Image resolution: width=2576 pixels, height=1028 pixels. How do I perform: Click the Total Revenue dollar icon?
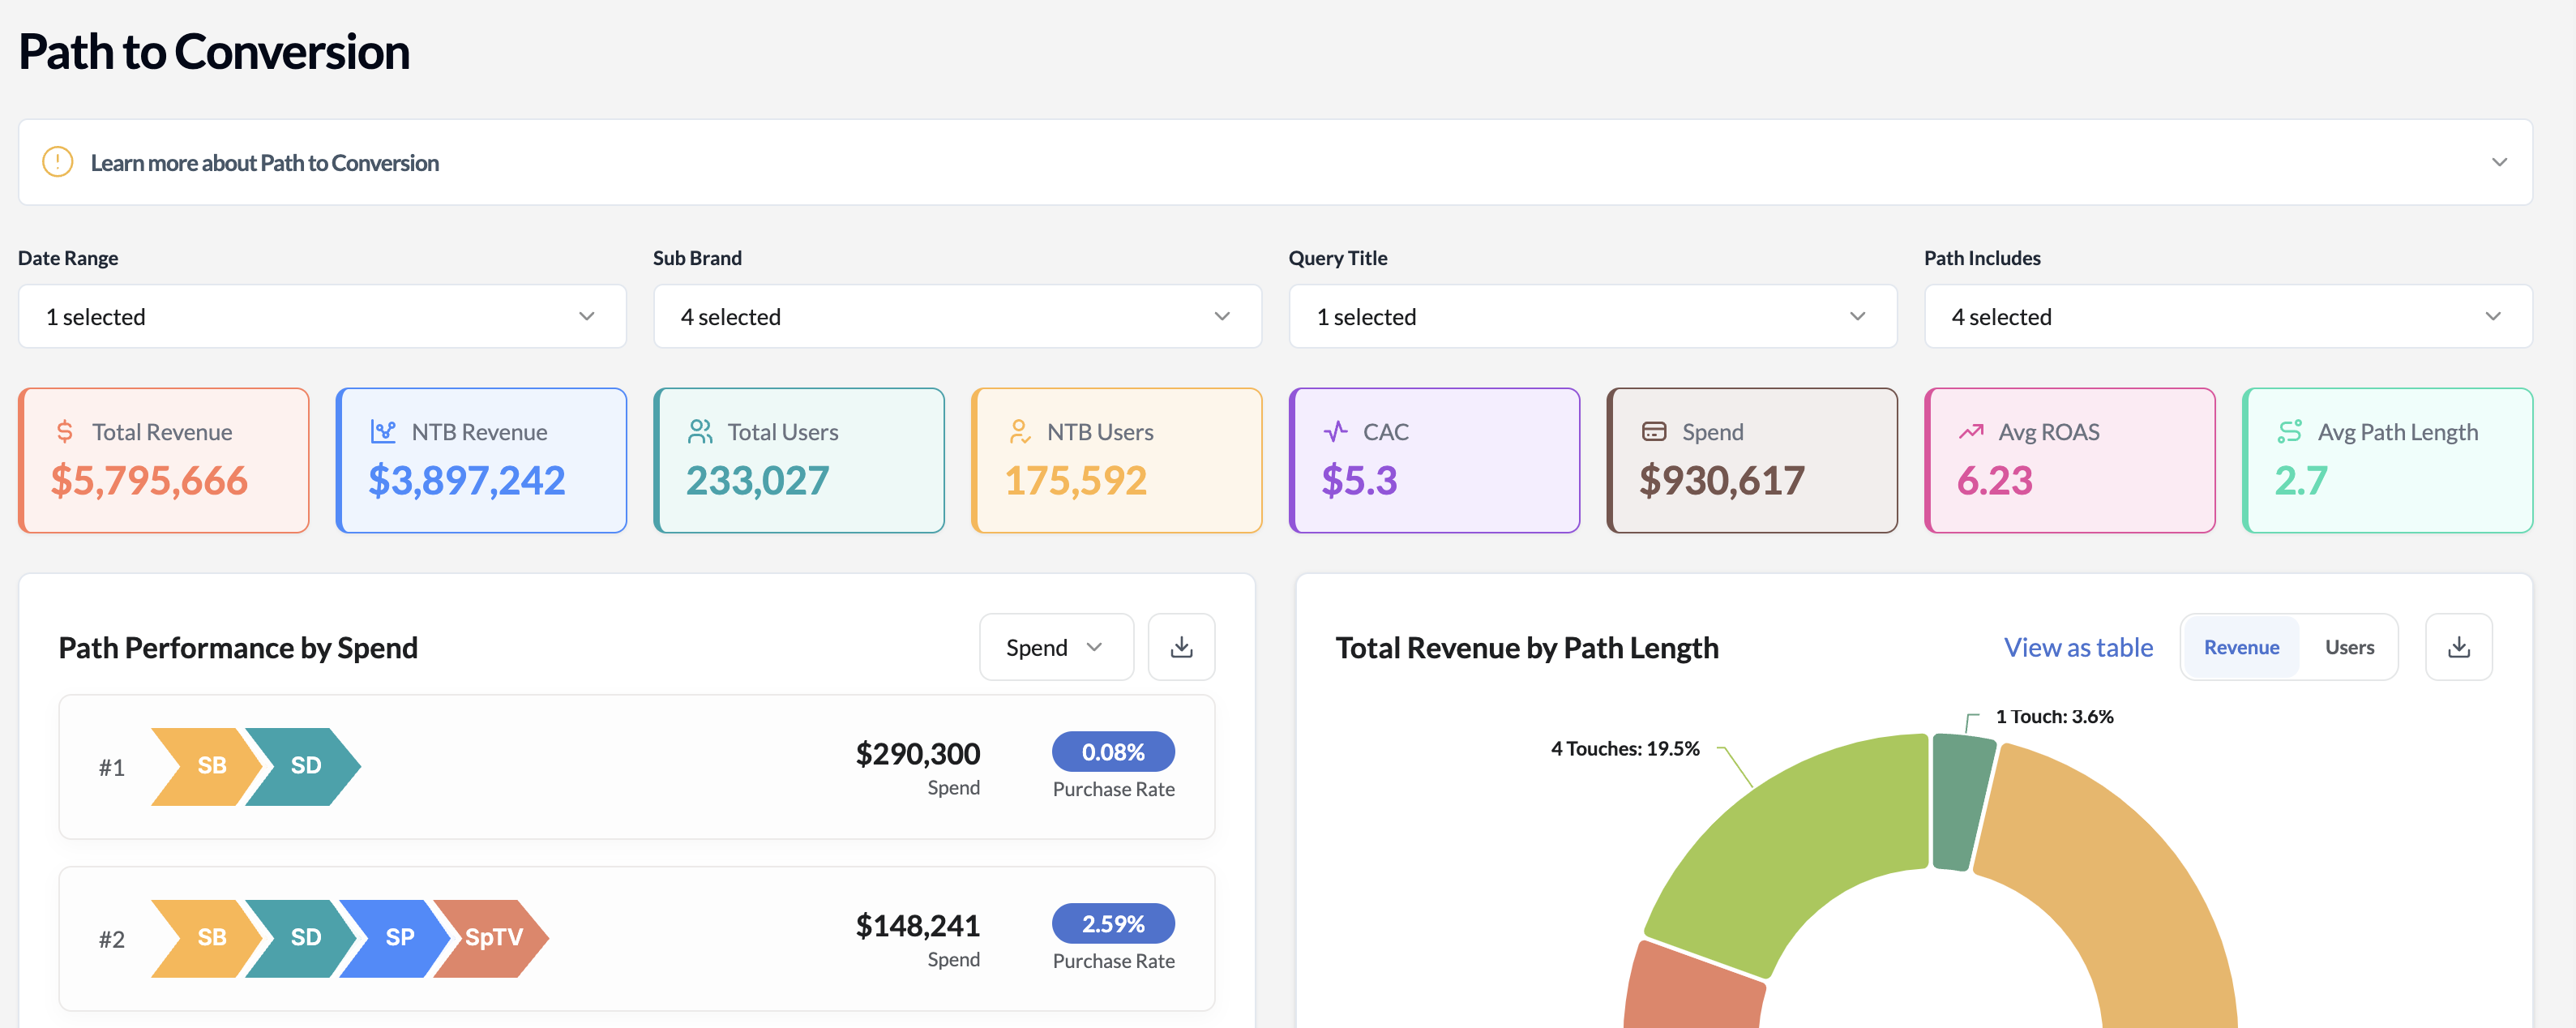click(65, 432)
